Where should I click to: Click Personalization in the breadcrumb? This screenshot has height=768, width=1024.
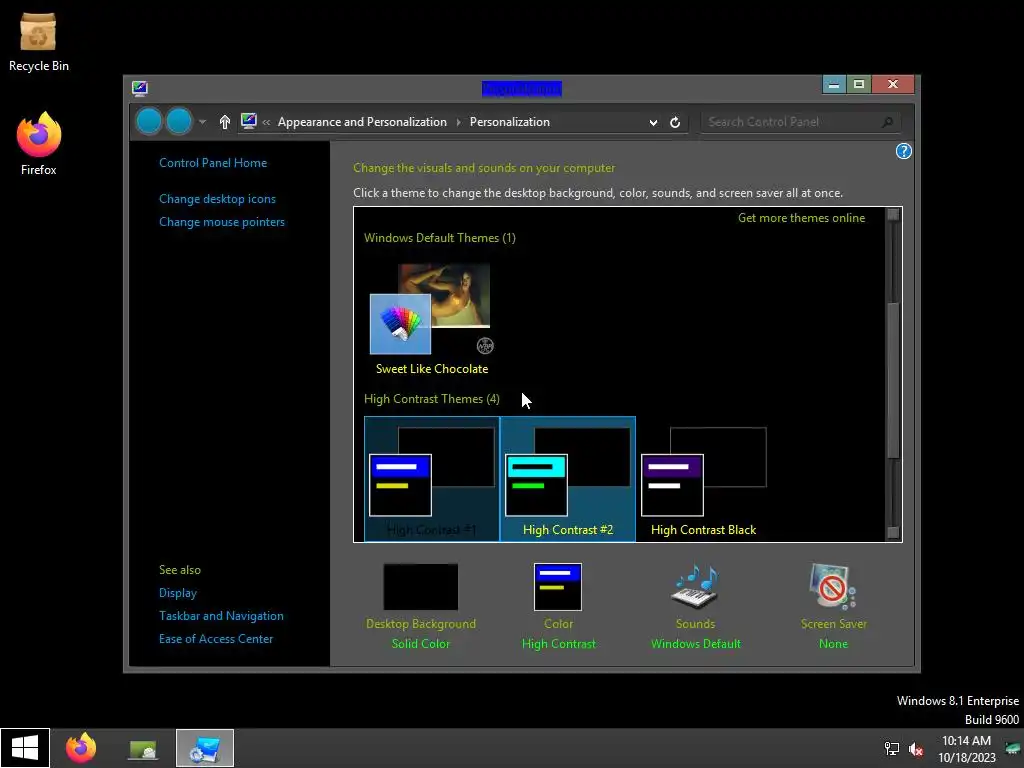click(509, 122)
